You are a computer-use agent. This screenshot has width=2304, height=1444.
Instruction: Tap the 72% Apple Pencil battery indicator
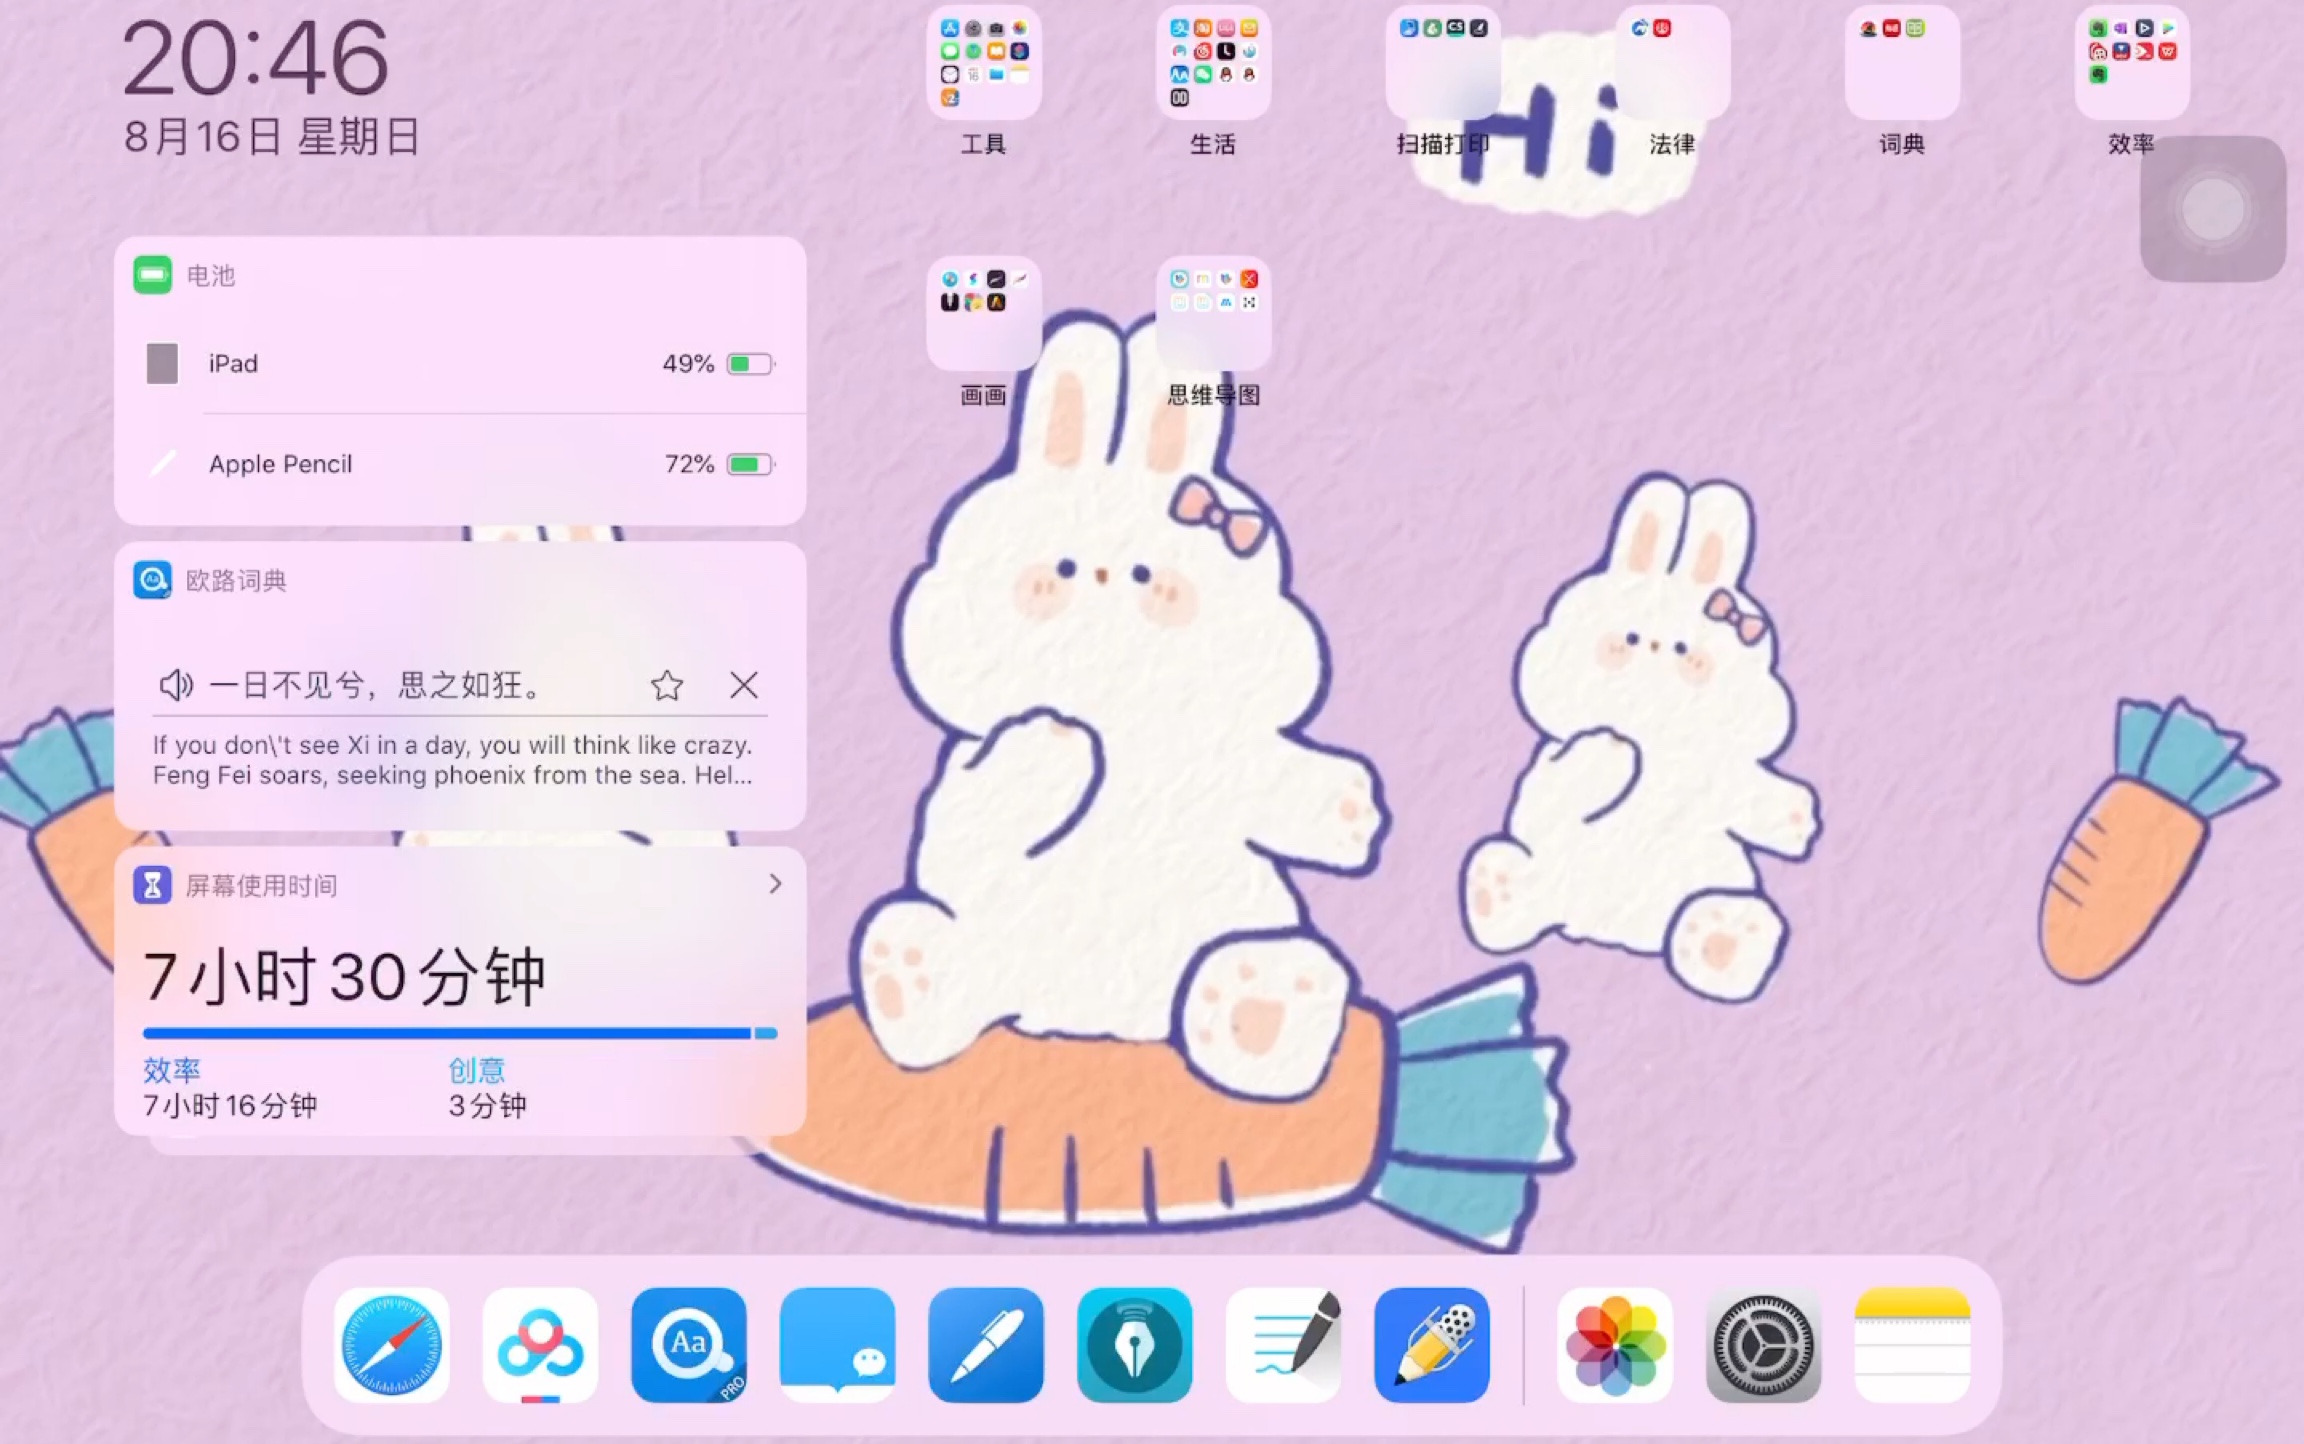(719, 464)
